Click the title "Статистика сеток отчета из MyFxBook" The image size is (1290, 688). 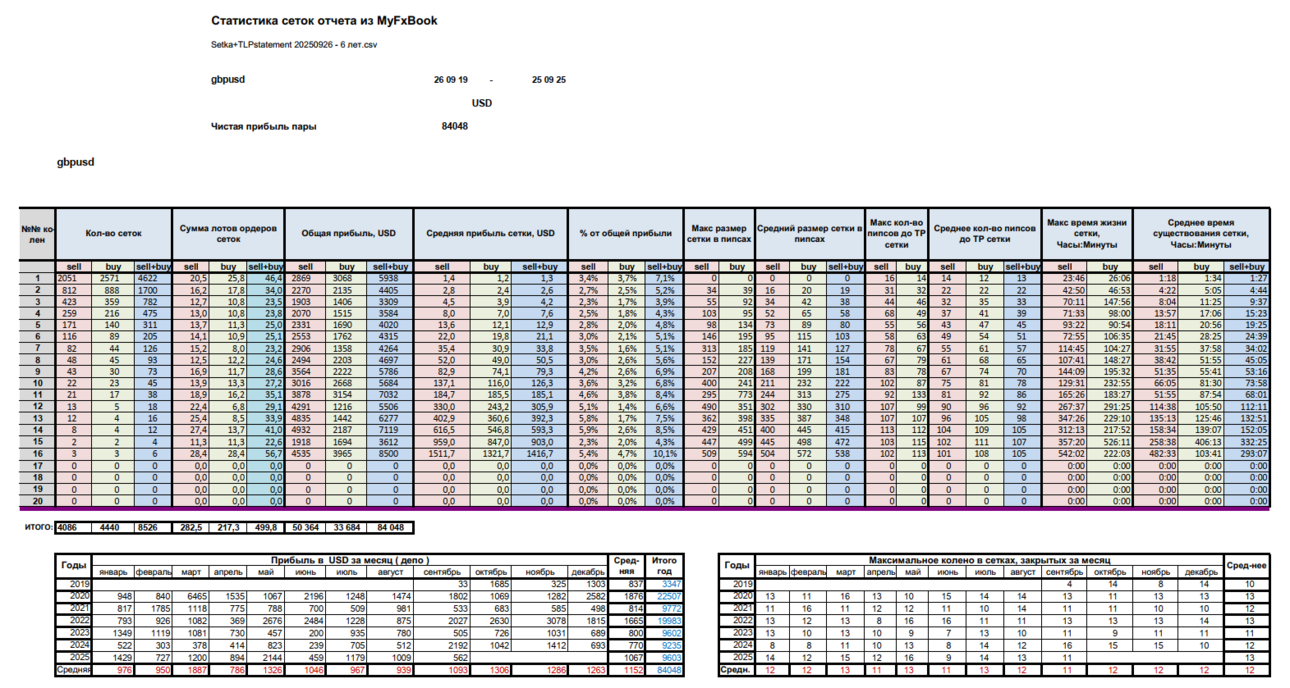[x=324, y=21]
